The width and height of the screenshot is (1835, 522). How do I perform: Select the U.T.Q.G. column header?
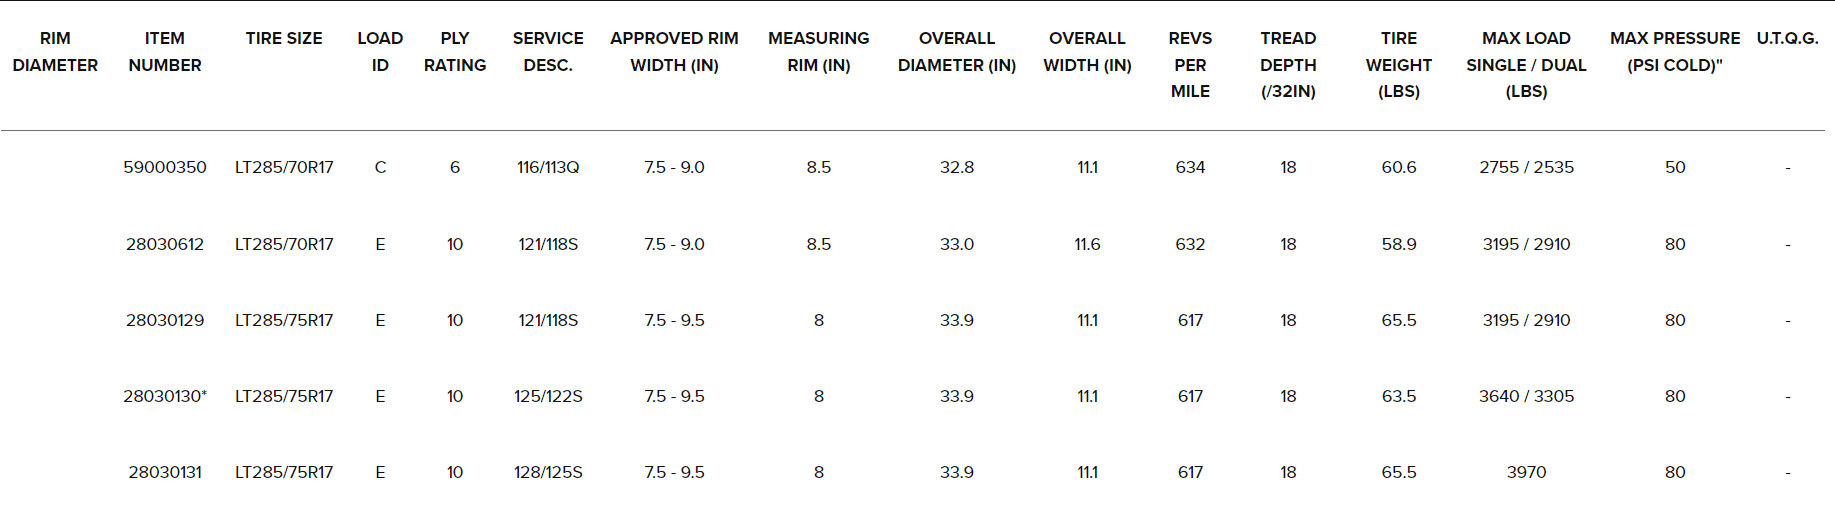click(x=1787, y=39)
